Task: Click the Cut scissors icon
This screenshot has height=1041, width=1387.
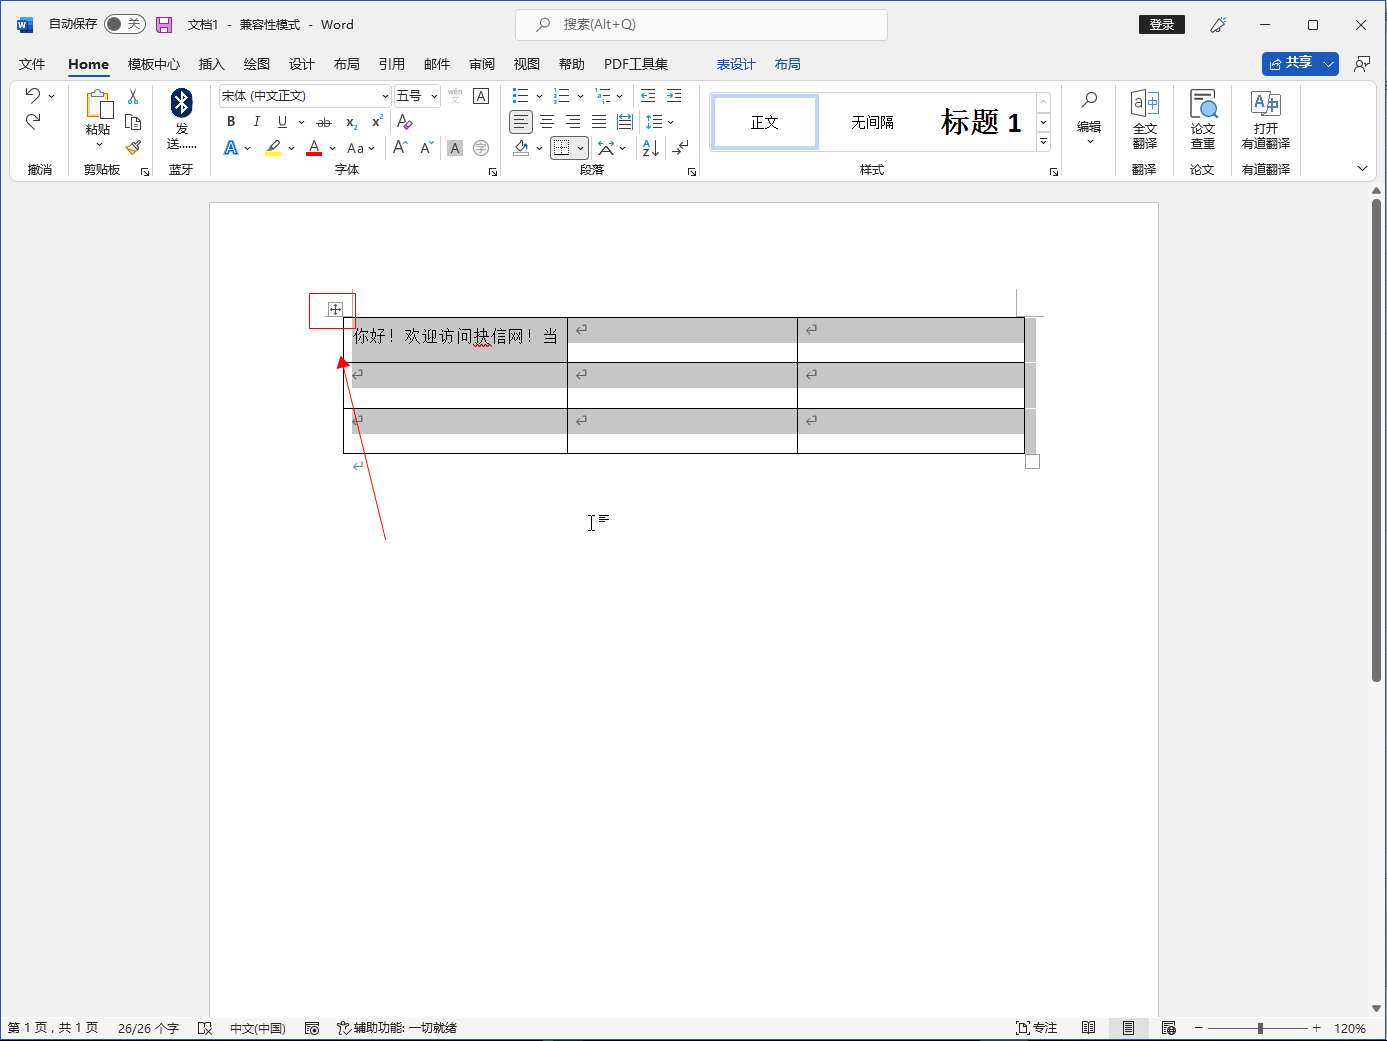Action: pyautogui.click(x=133, y=97)
